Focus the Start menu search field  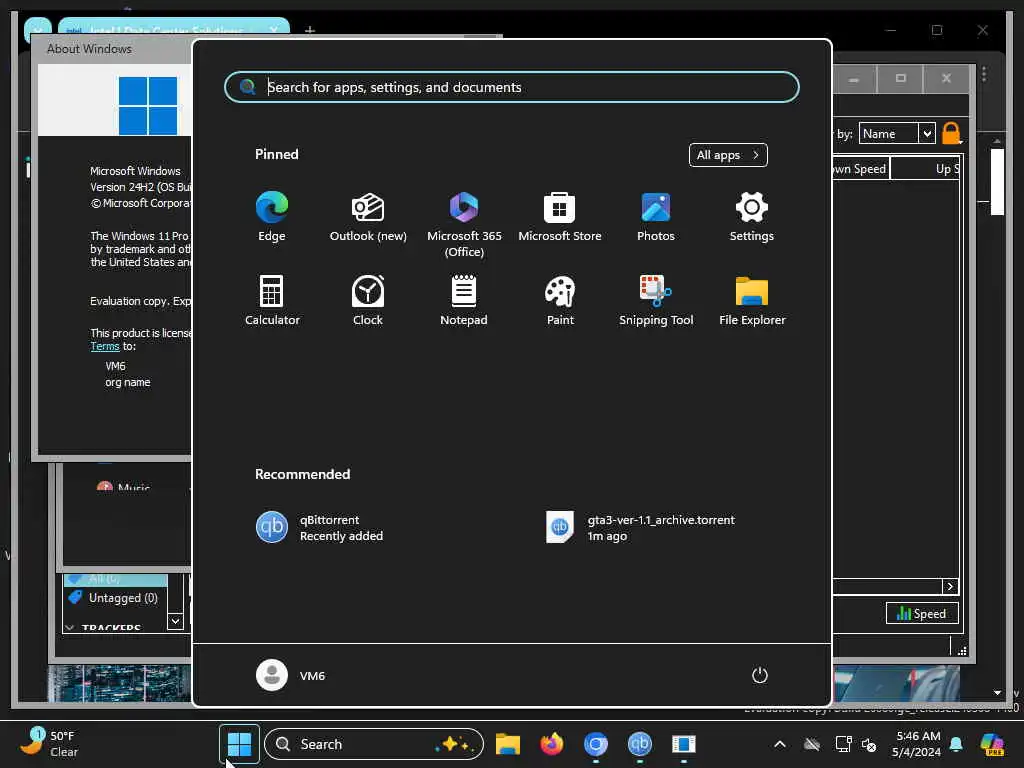511,87
